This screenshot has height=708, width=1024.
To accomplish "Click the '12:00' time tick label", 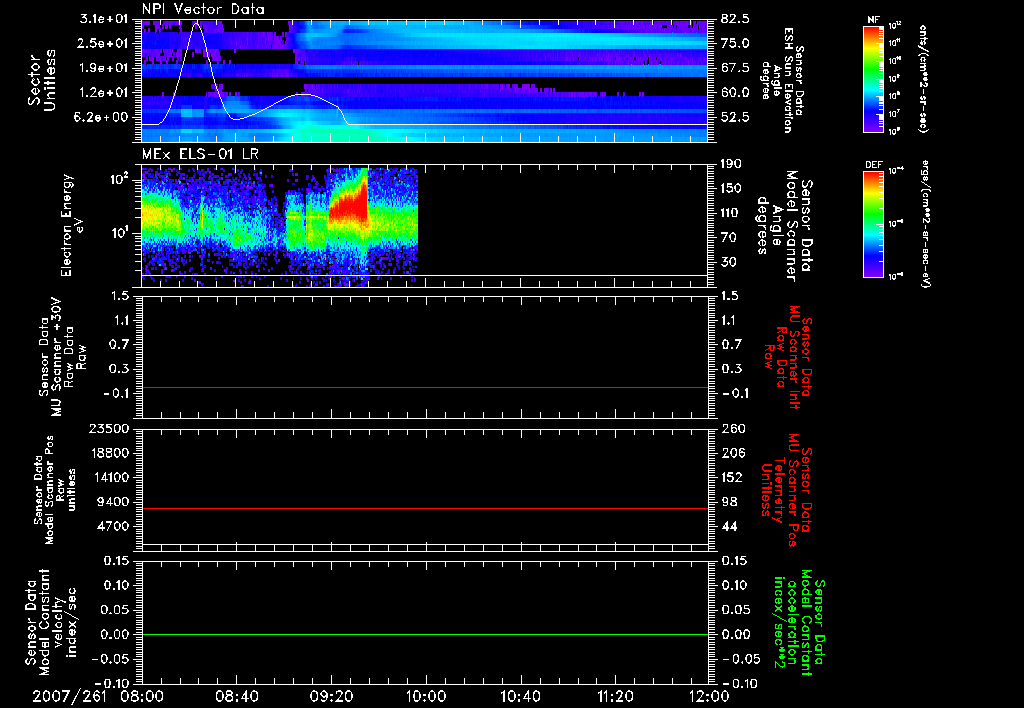I will click(709, 696).
